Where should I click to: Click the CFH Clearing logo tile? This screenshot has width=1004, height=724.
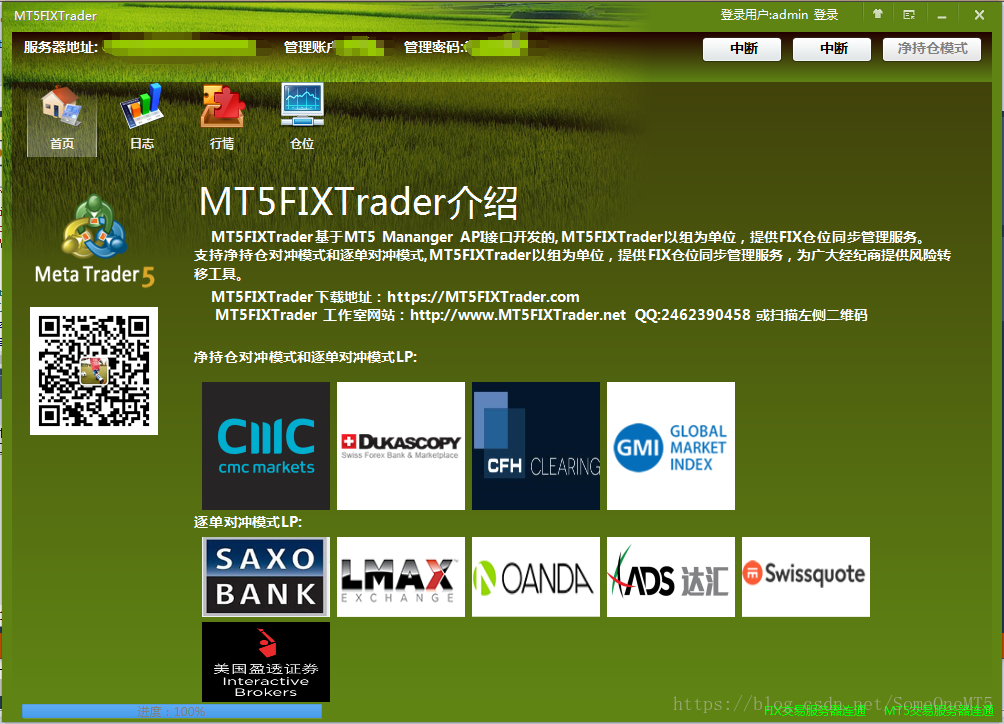point(536,446)
